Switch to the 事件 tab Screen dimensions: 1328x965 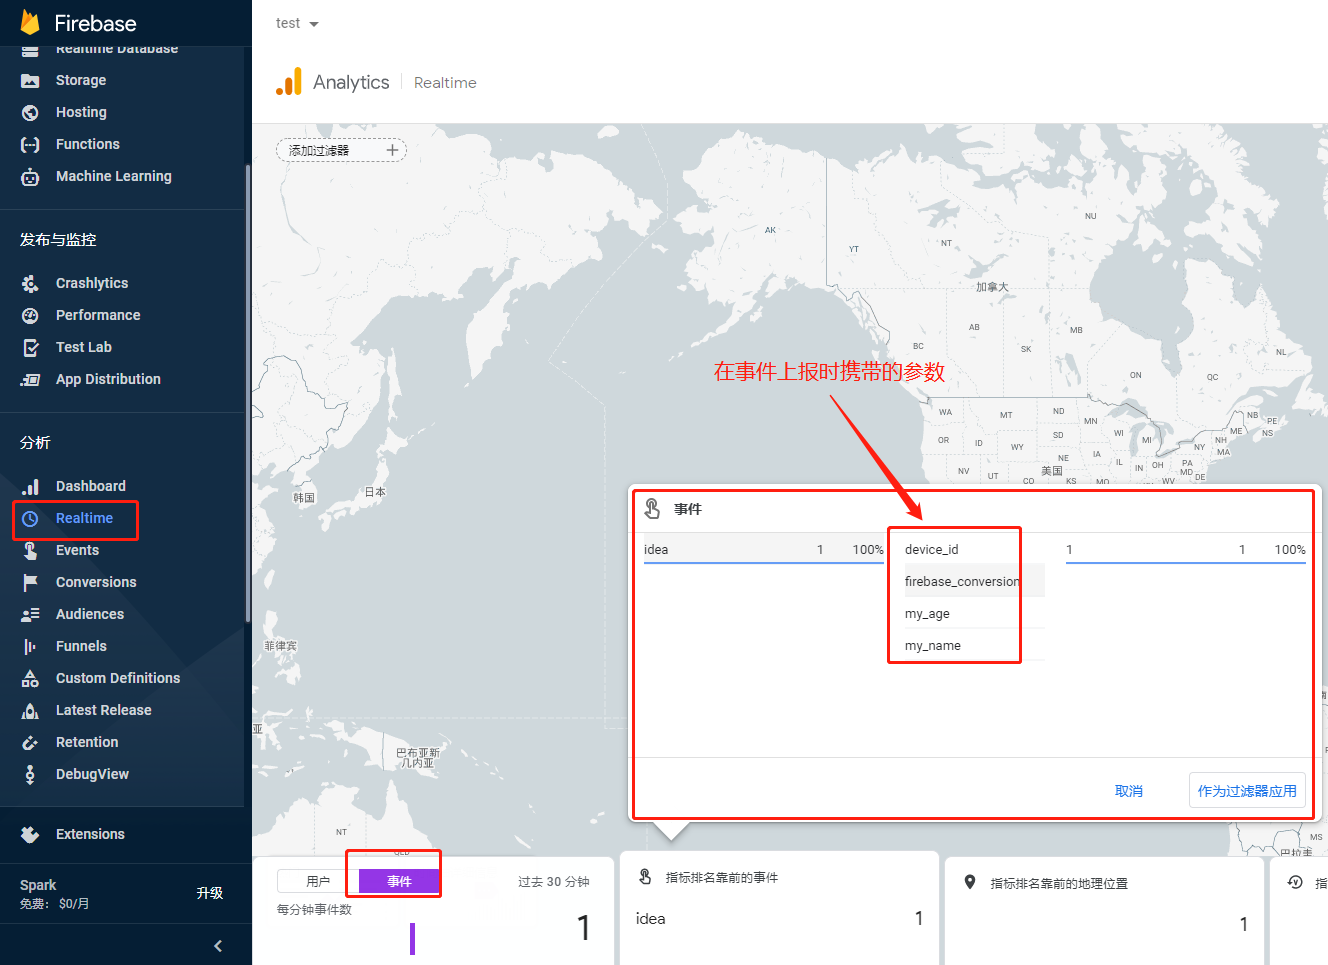[x=399, y=881]
